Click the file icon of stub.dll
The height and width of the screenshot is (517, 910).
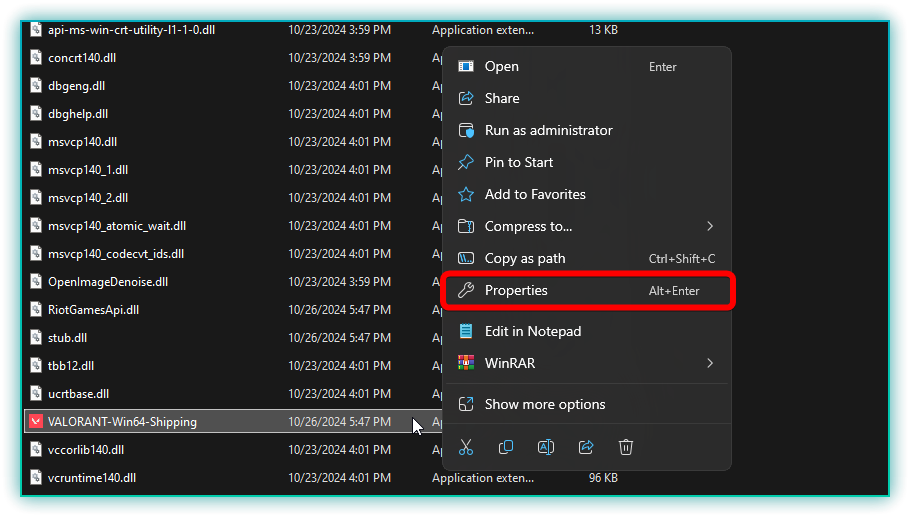pos(36,337)
